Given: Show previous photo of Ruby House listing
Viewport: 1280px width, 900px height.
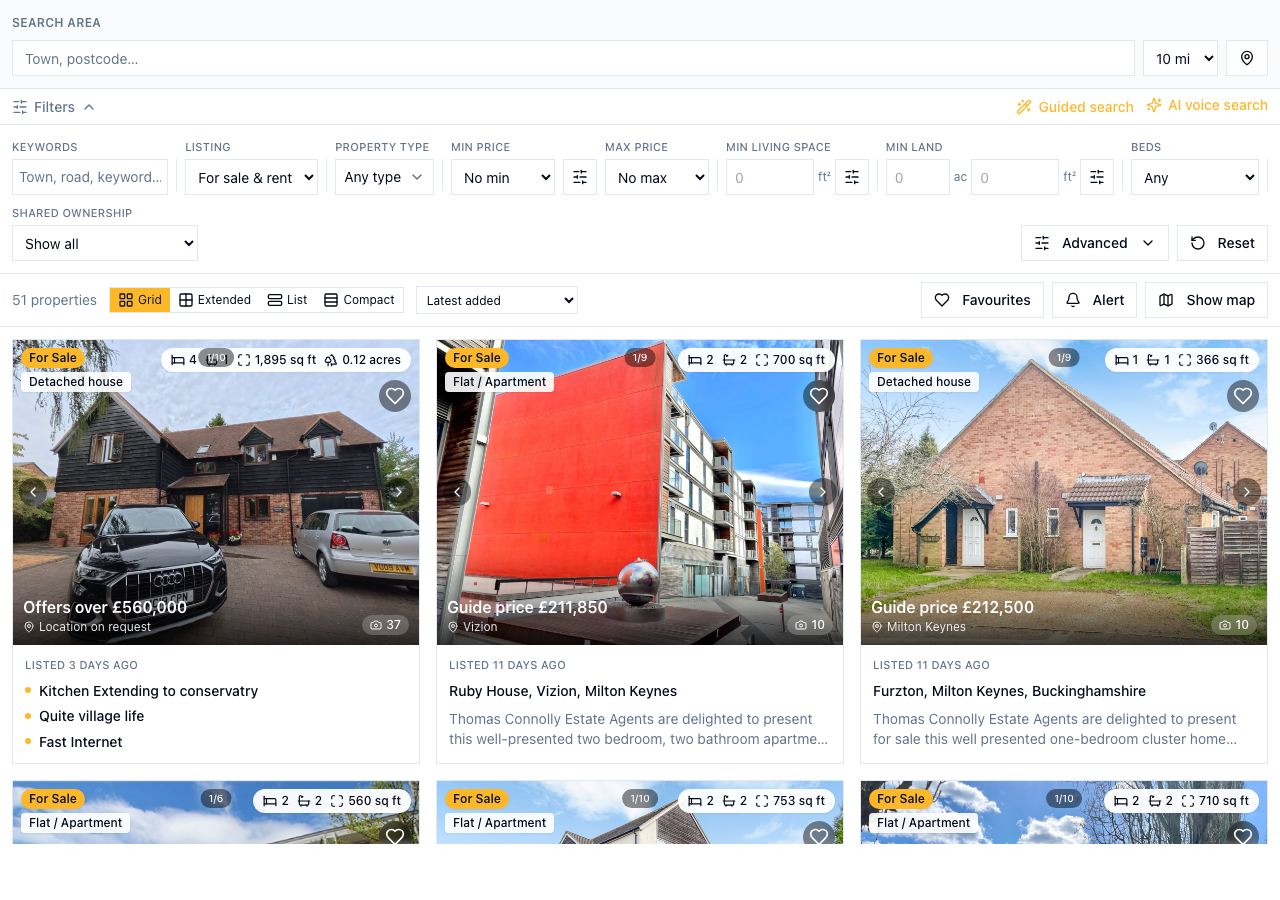Looking at the screenshot, I should (x=458, y=491).
